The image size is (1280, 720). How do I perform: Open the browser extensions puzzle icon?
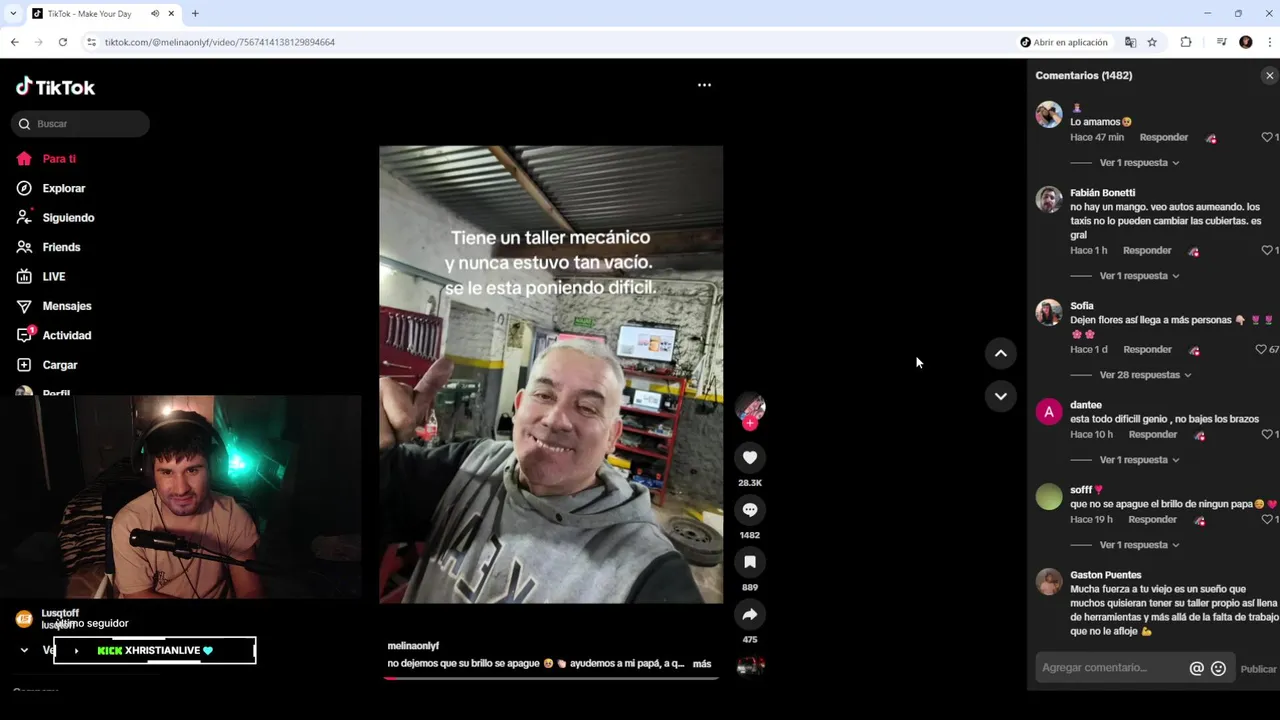point(1186,42)
